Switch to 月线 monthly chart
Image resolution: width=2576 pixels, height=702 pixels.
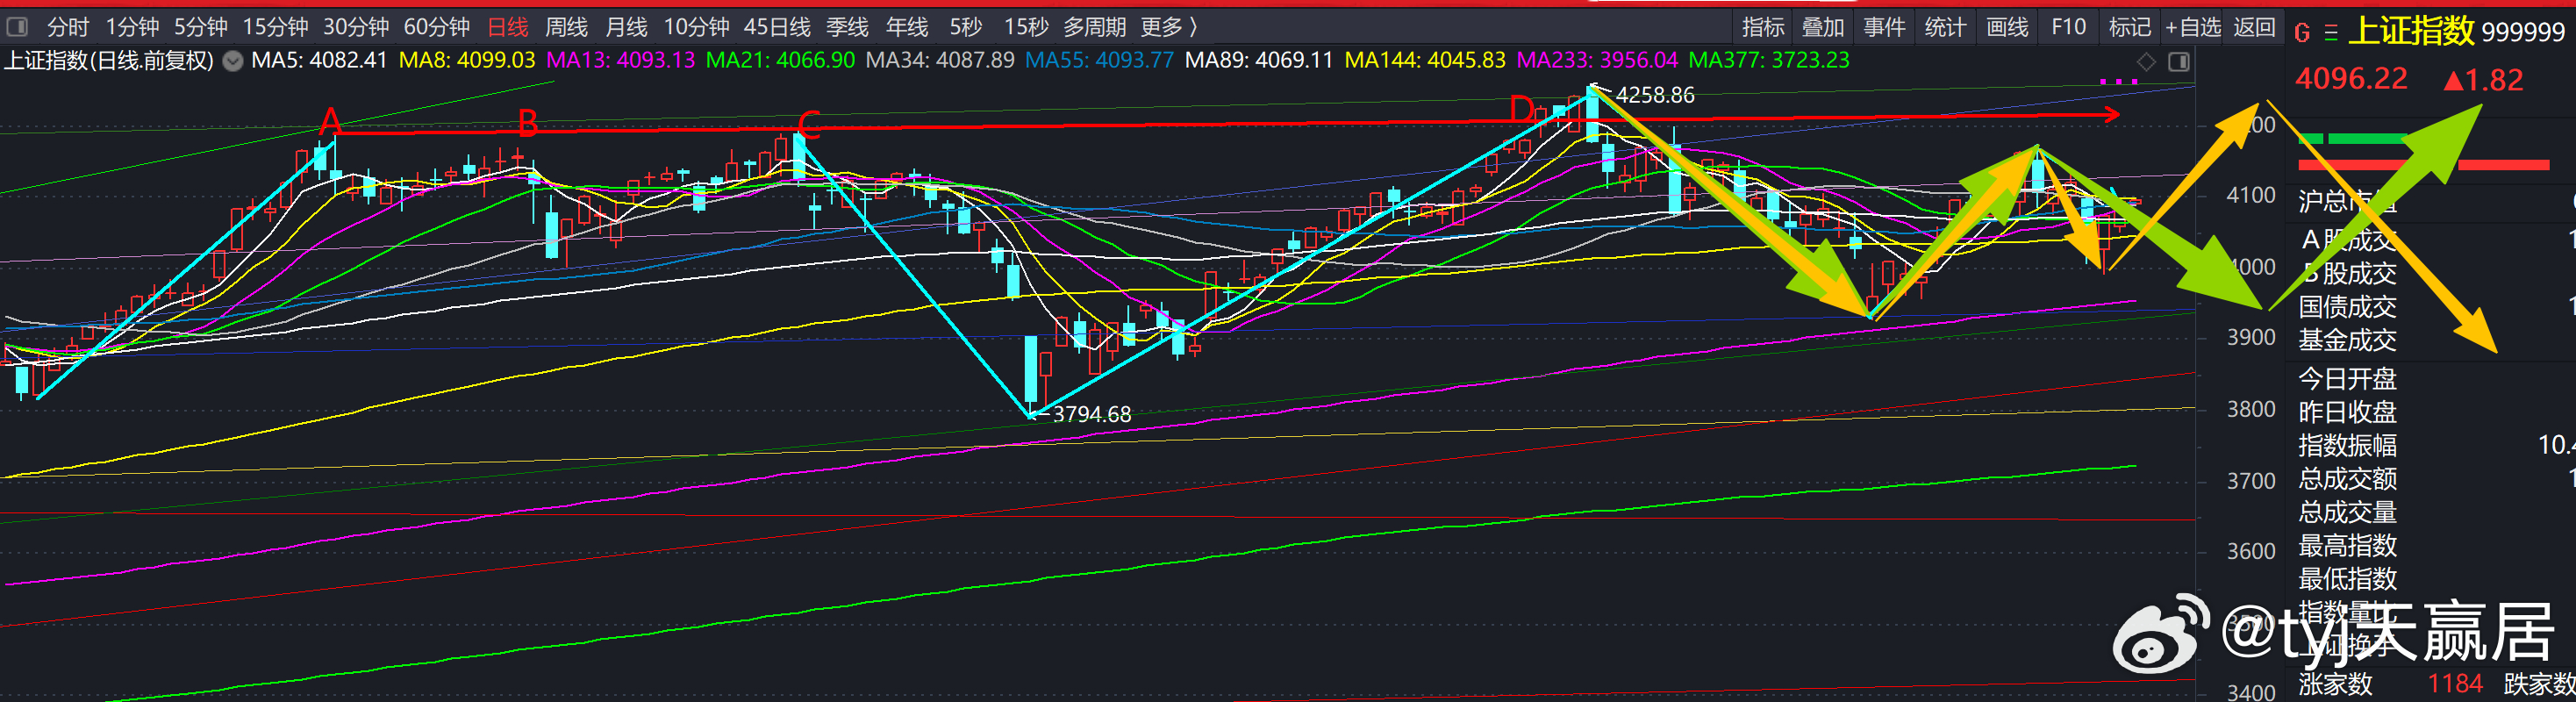pyautogui.click(x=627, y=27)
